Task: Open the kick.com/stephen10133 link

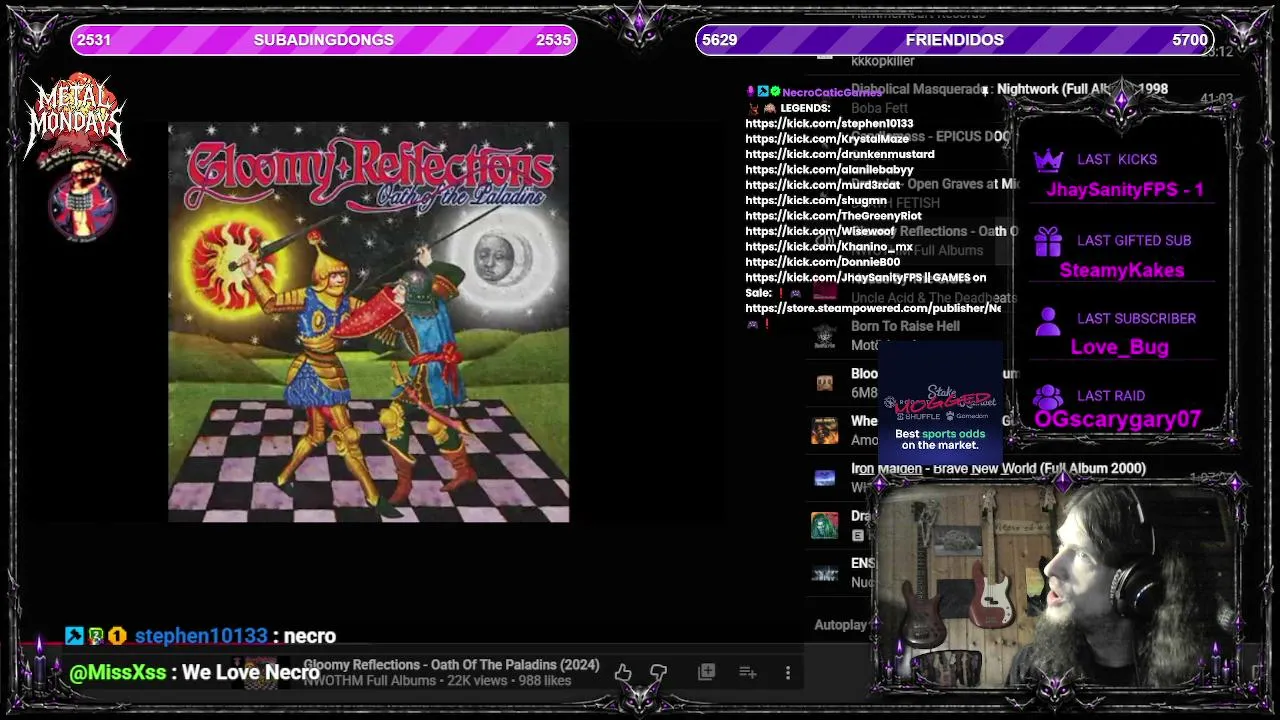Action: click(x=829, y=124)
